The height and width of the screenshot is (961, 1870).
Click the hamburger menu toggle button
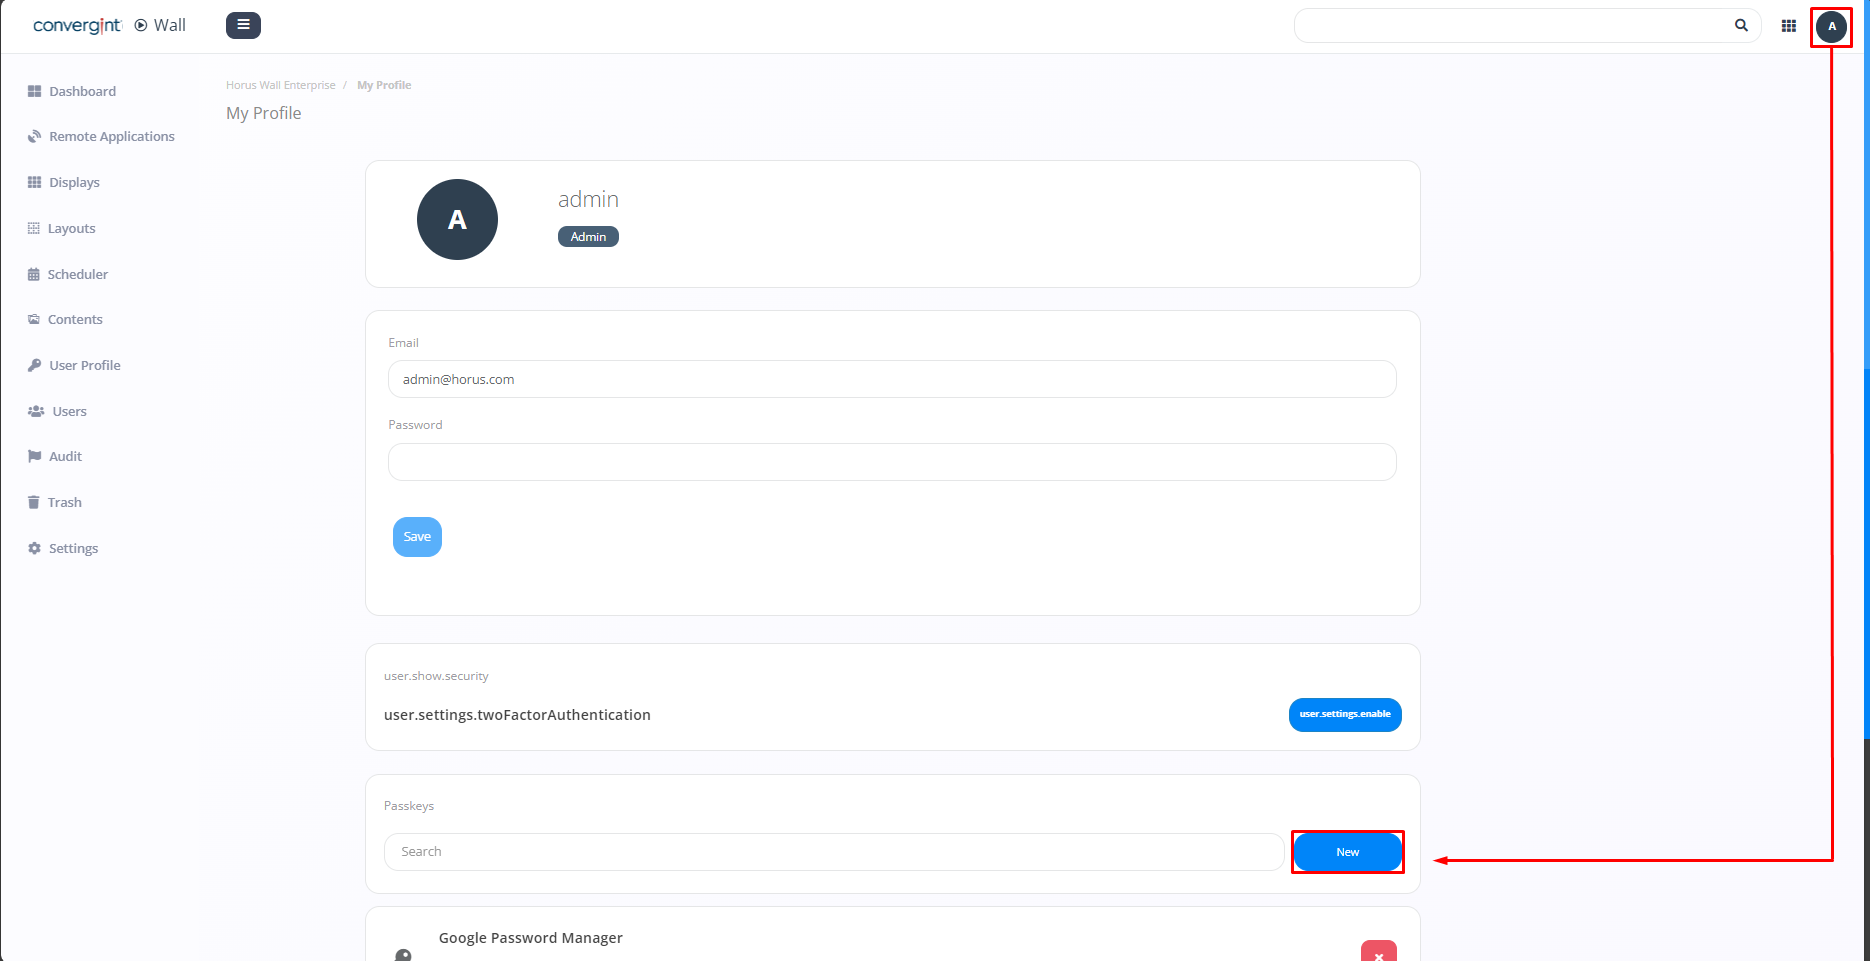click(x=243, y=25)
